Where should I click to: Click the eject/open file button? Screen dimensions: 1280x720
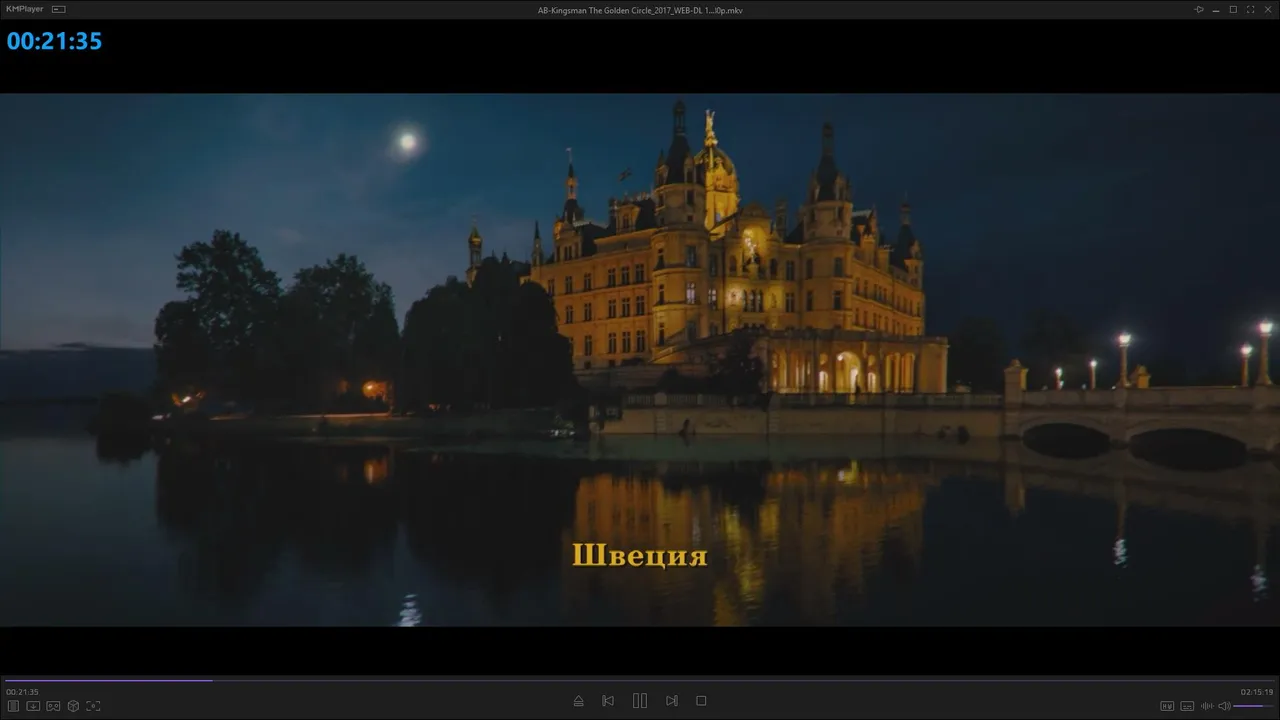pos(578,701)
